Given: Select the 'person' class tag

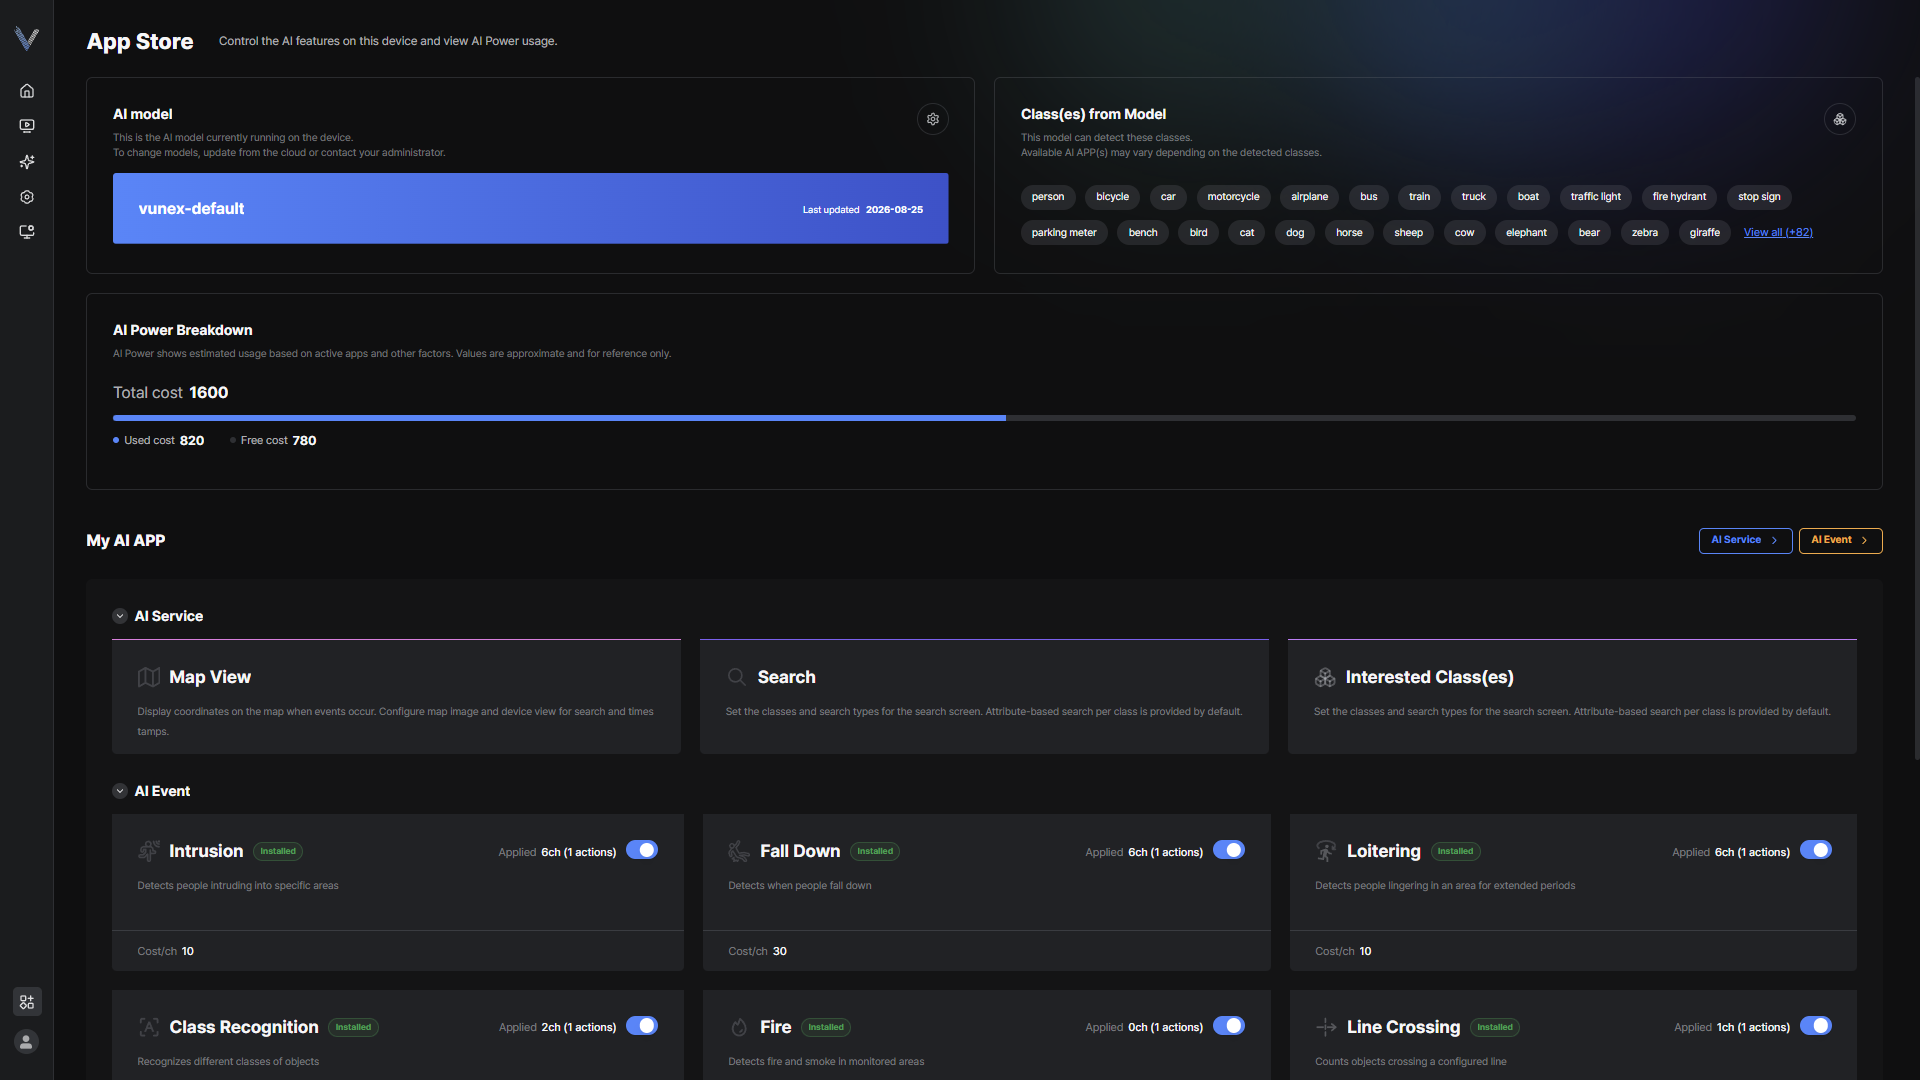Looking at the screenshot, I should coord(1048,197).
